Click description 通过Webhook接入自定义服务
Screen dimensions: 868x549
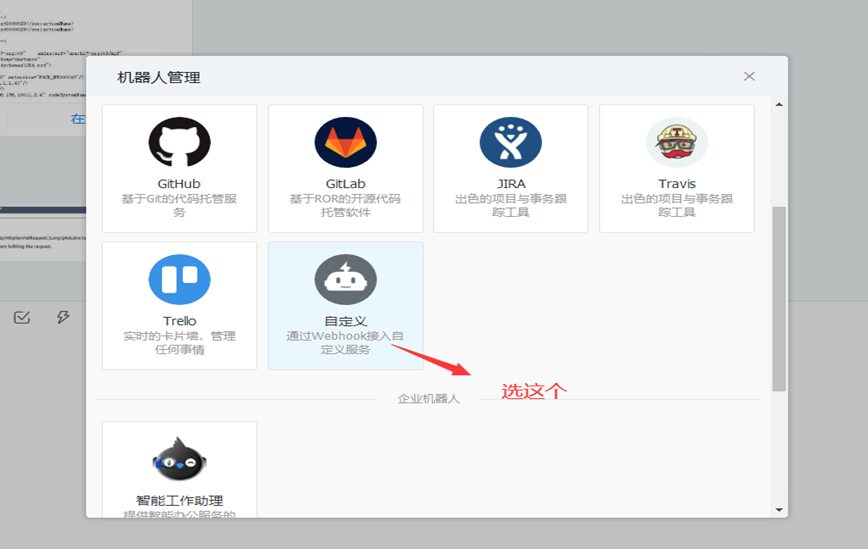pyautogui.click(x=345, y=343)
